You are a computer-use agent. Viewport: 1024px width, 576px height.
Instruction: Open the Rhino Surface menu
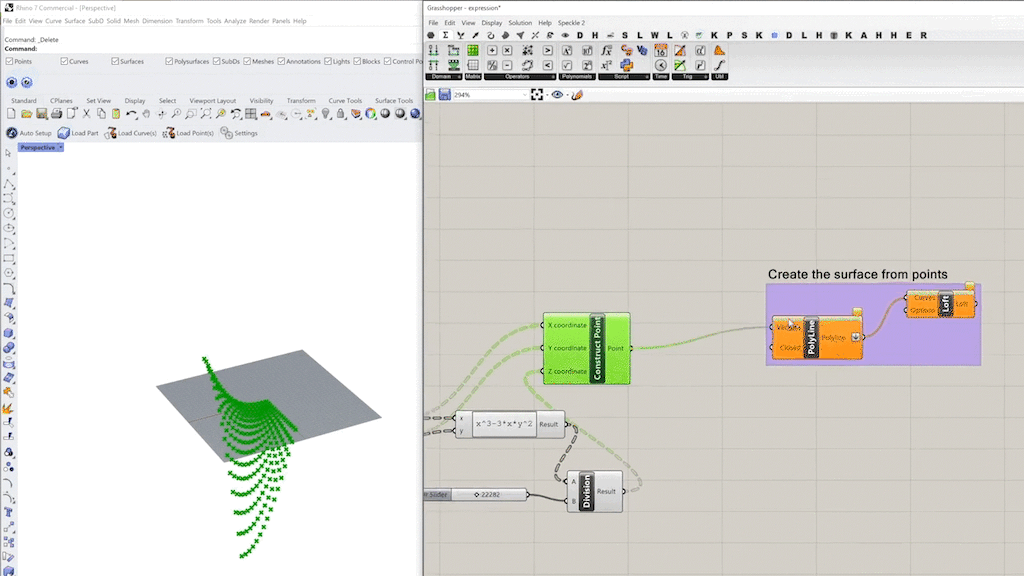74,21
